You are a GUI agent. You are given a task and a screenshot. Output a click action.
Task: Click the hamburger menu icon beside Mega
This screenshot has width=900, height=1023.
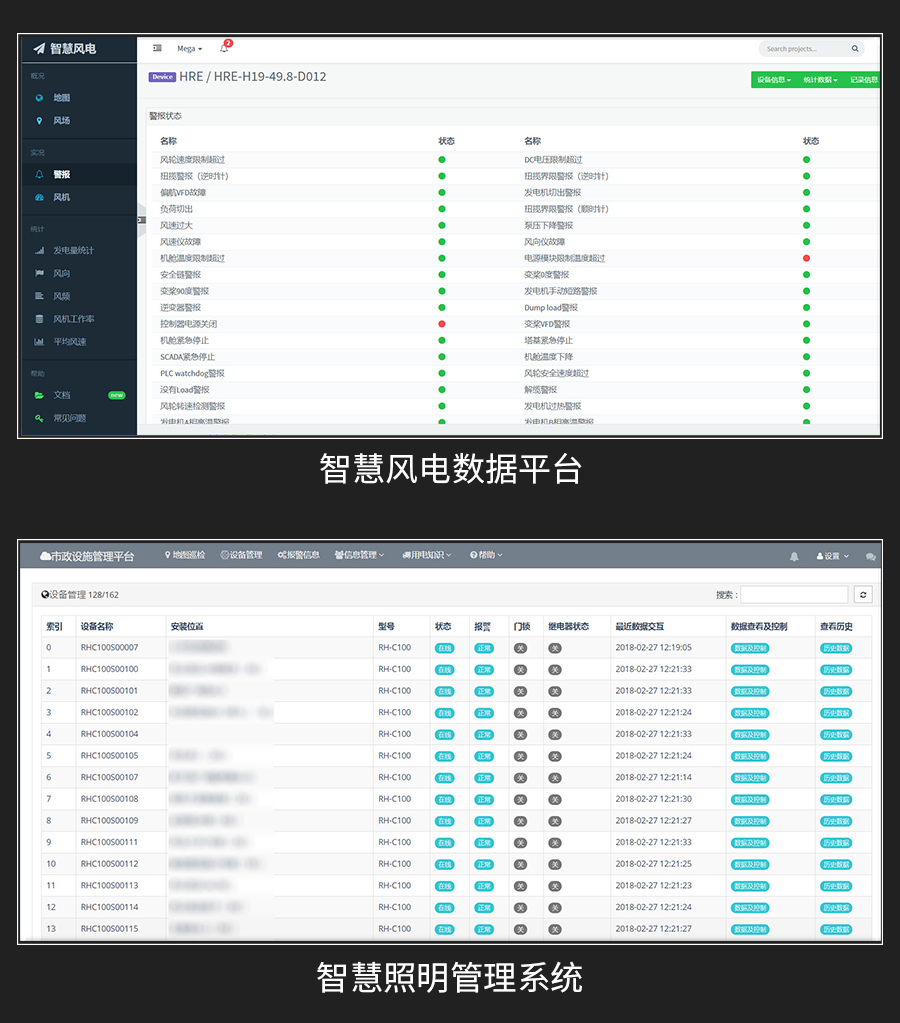coord(157,48)
